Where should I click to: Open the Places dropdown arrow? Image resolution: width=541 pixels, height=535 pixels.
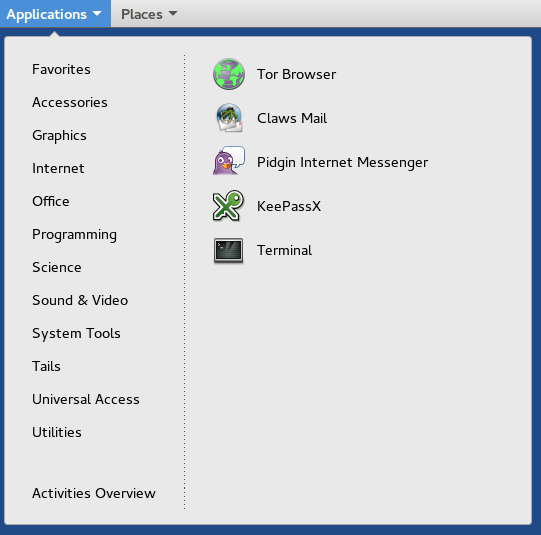pyautogui.click(x=173, y=13)
